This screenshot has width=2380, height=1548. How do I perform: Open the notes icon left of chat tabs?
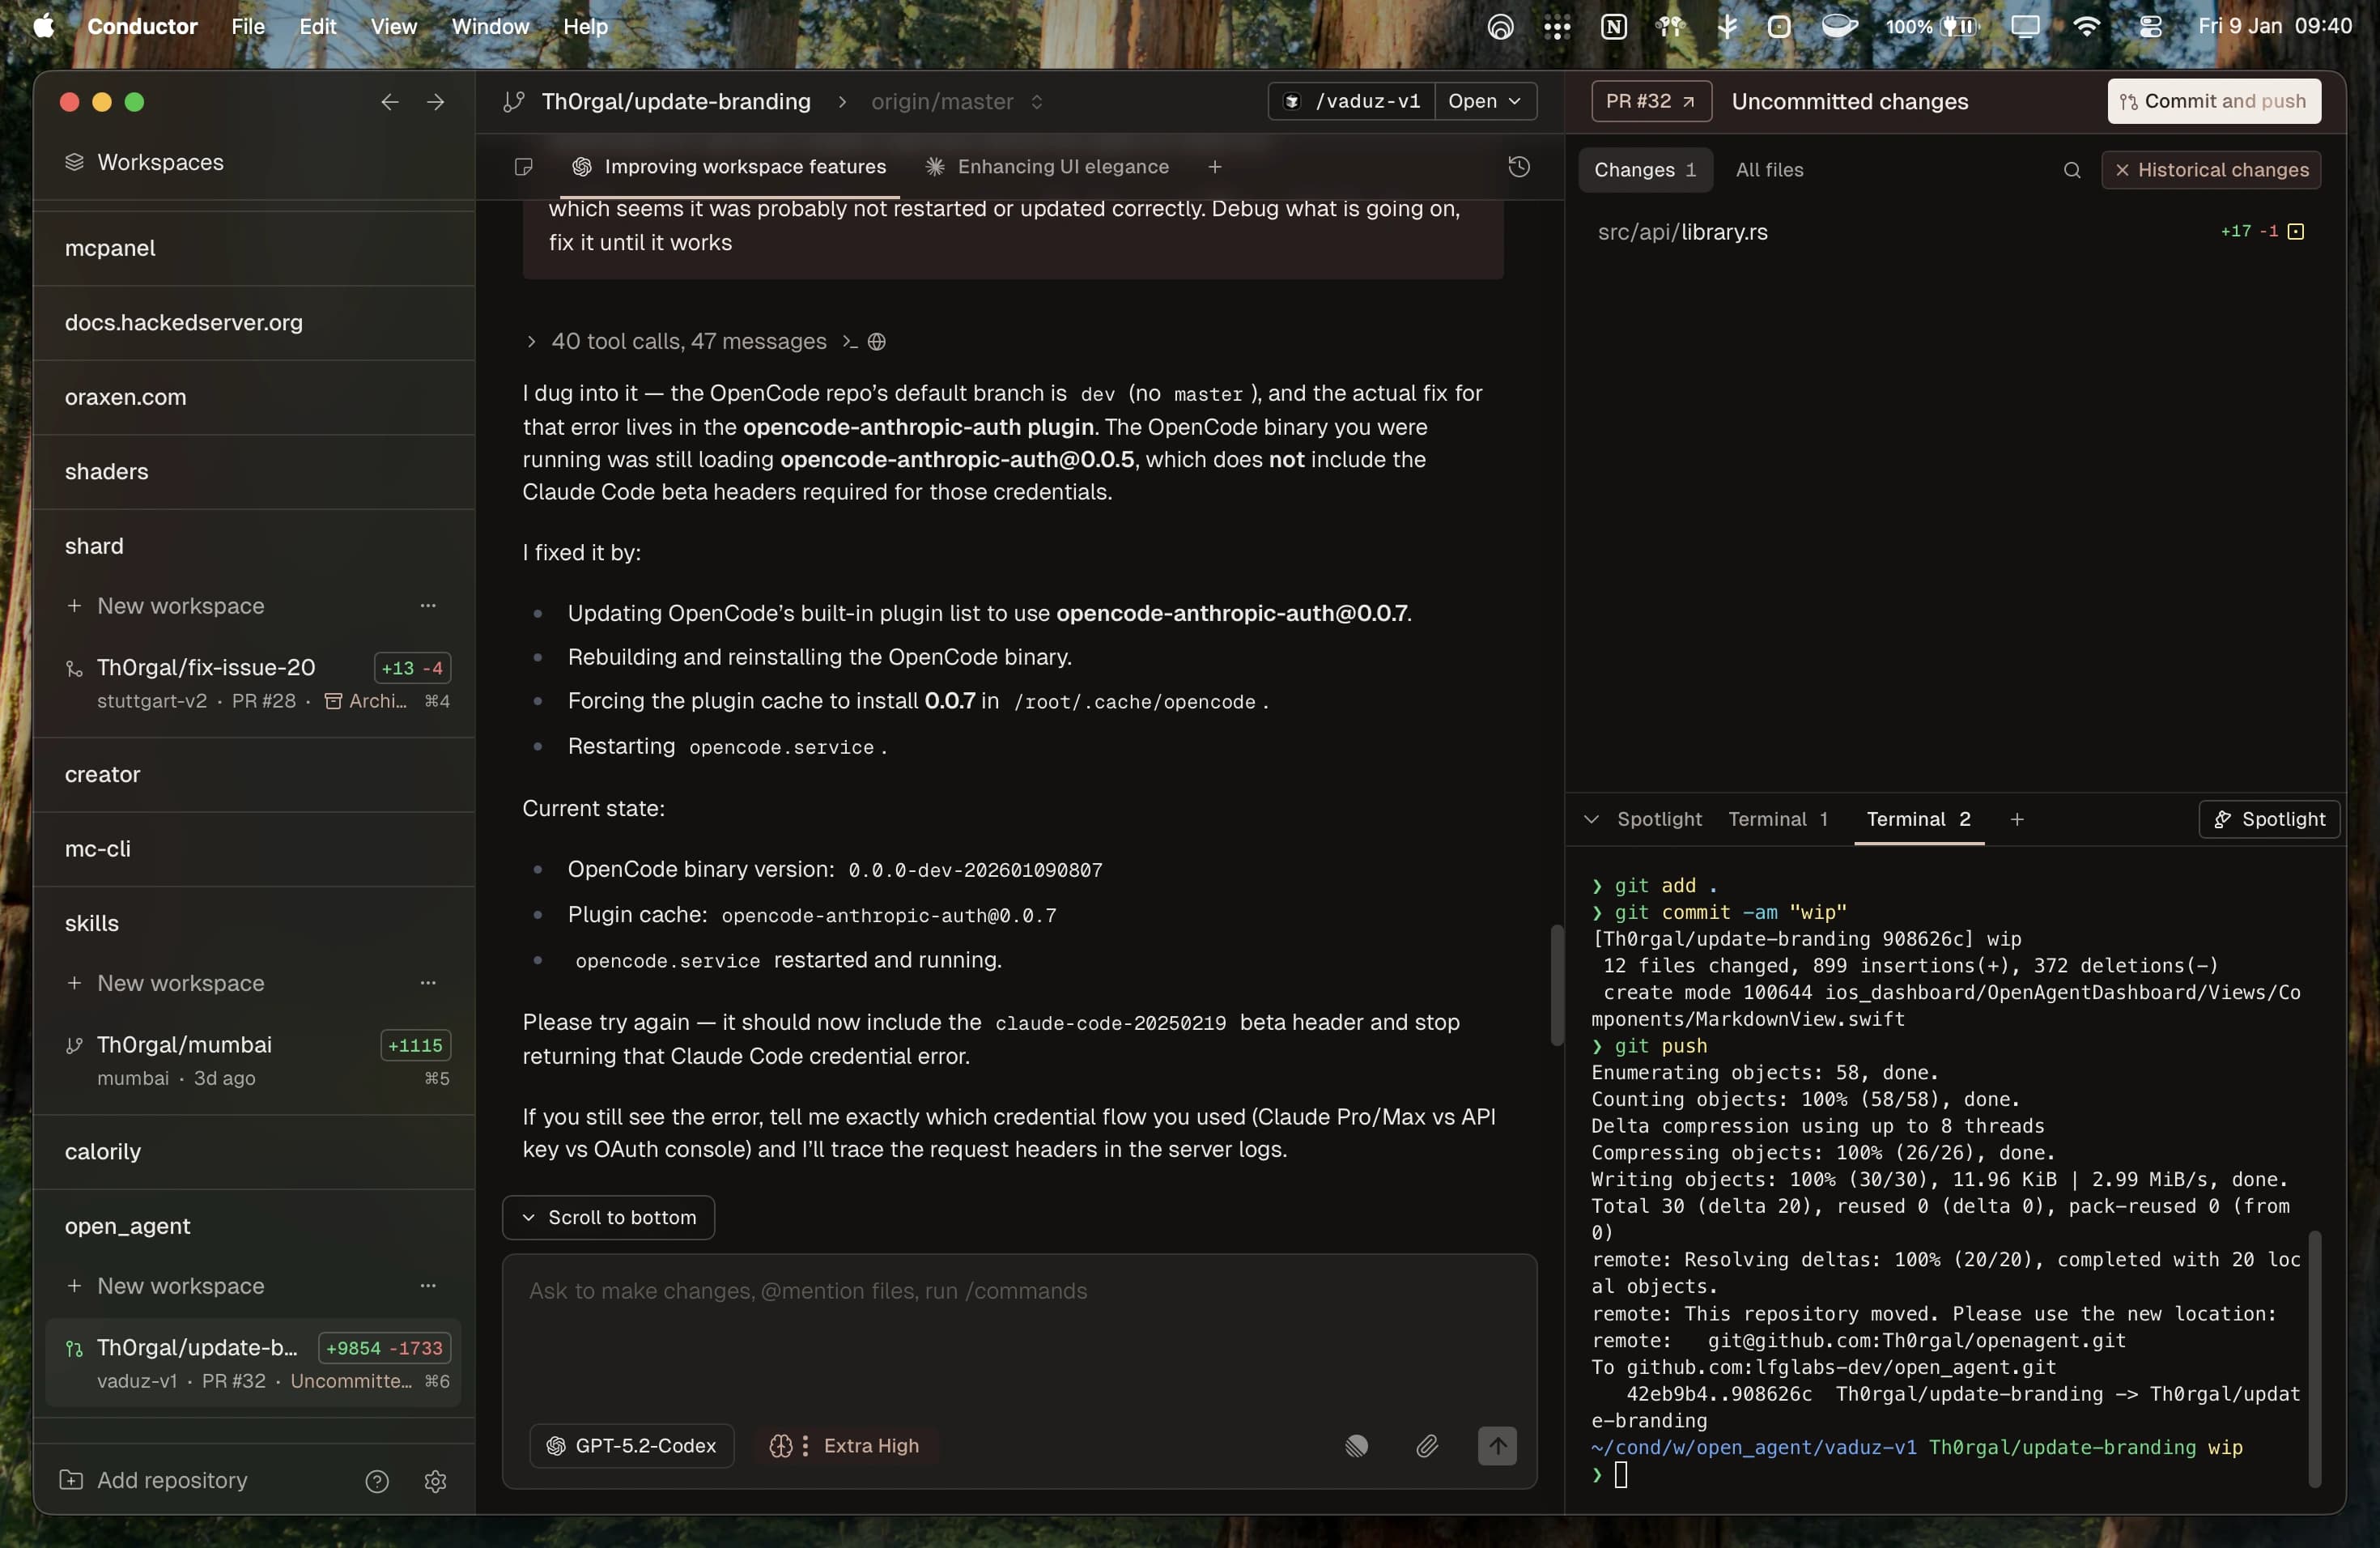(x=523, y=167)
